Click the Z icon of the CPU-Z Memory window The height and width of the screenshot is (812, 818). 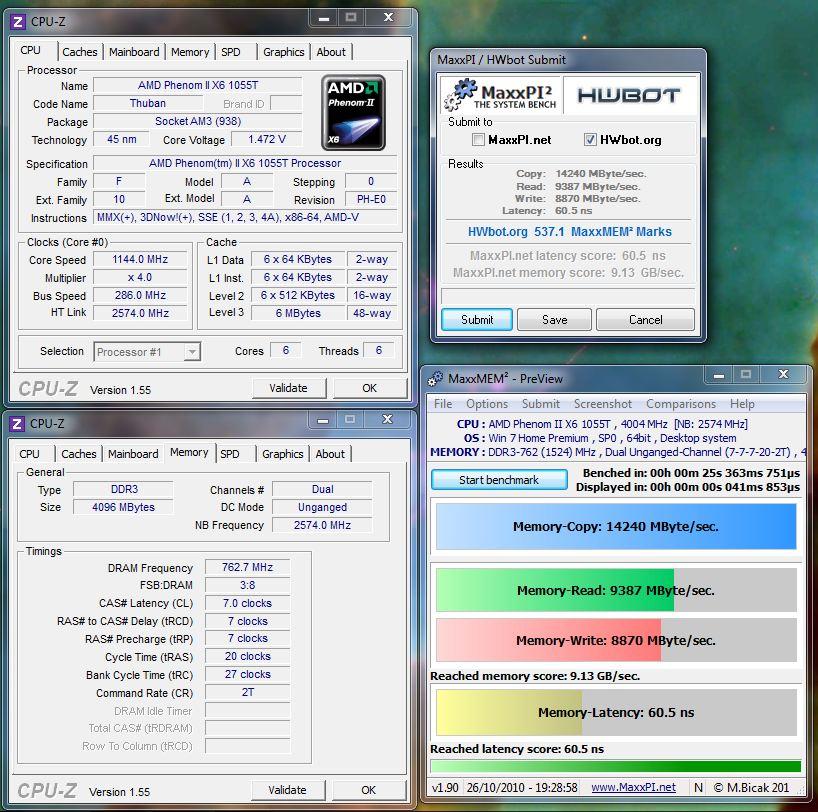pos(17,424)
